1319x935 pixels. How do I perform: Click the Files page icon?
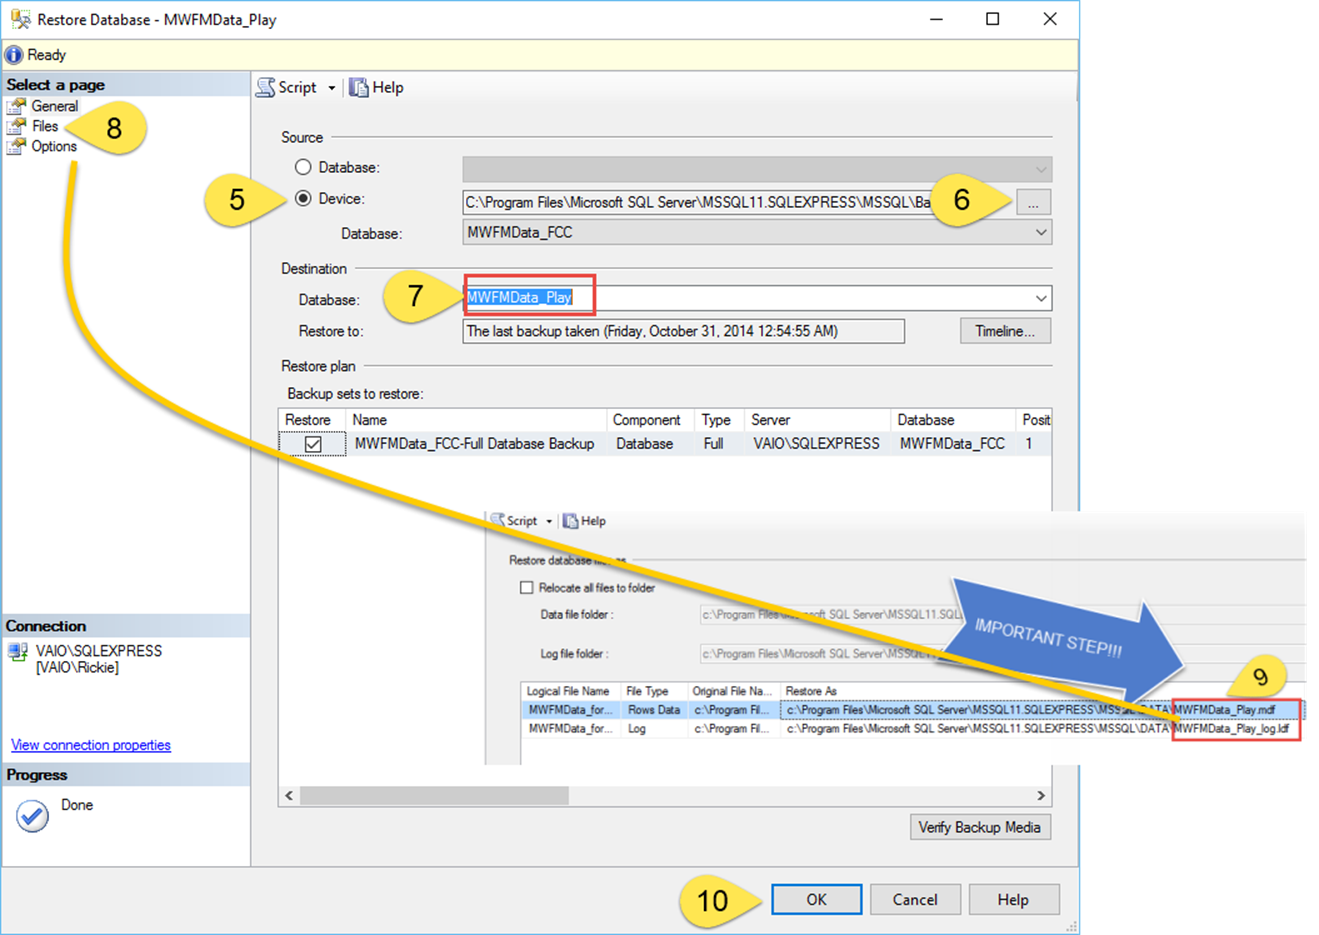tap(16, 126)
